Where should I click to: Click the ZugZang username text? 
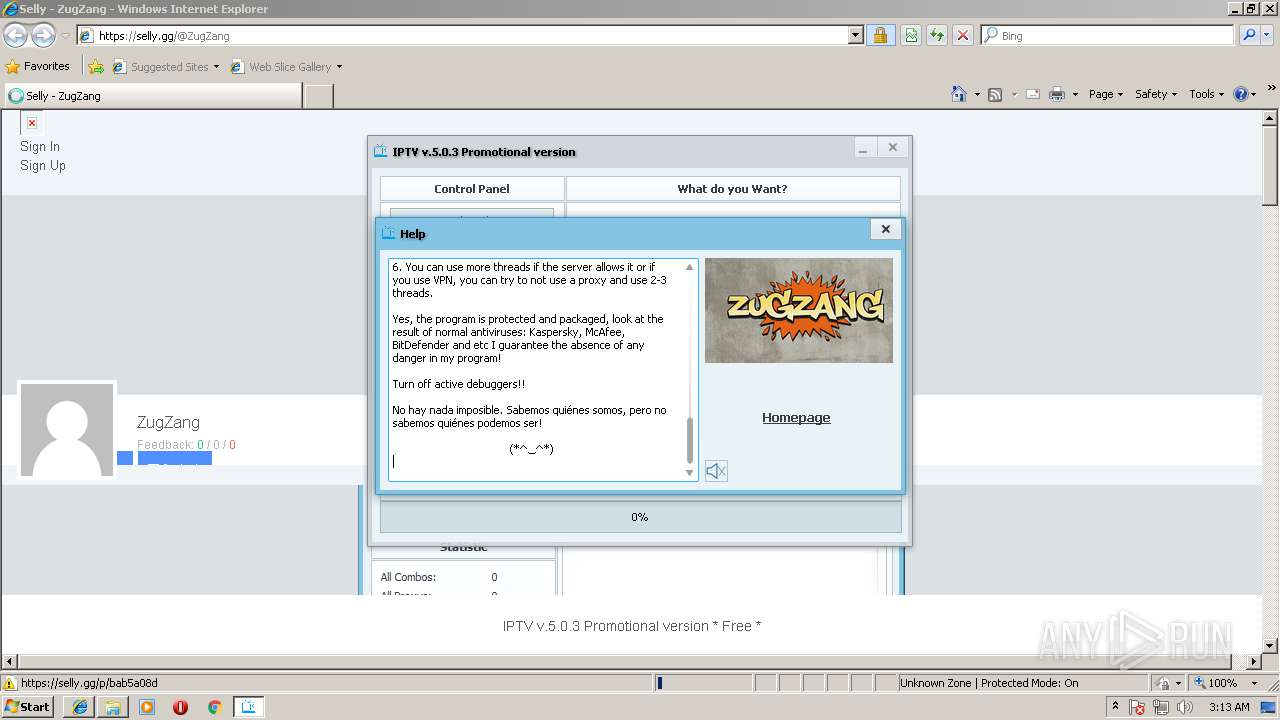pyautogui.click(x=168, y=422)
